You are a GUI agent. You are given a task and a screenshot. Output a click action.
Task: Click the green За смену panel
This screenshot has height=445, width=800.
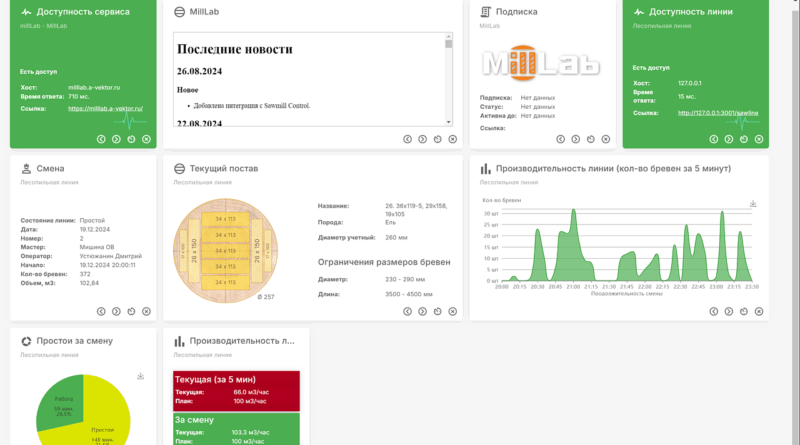click(x=236, y=429)
